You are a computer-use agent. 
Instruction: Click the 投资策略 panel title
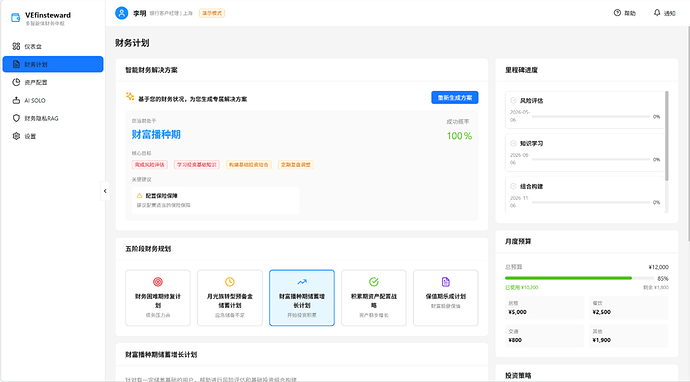point(518,375)
